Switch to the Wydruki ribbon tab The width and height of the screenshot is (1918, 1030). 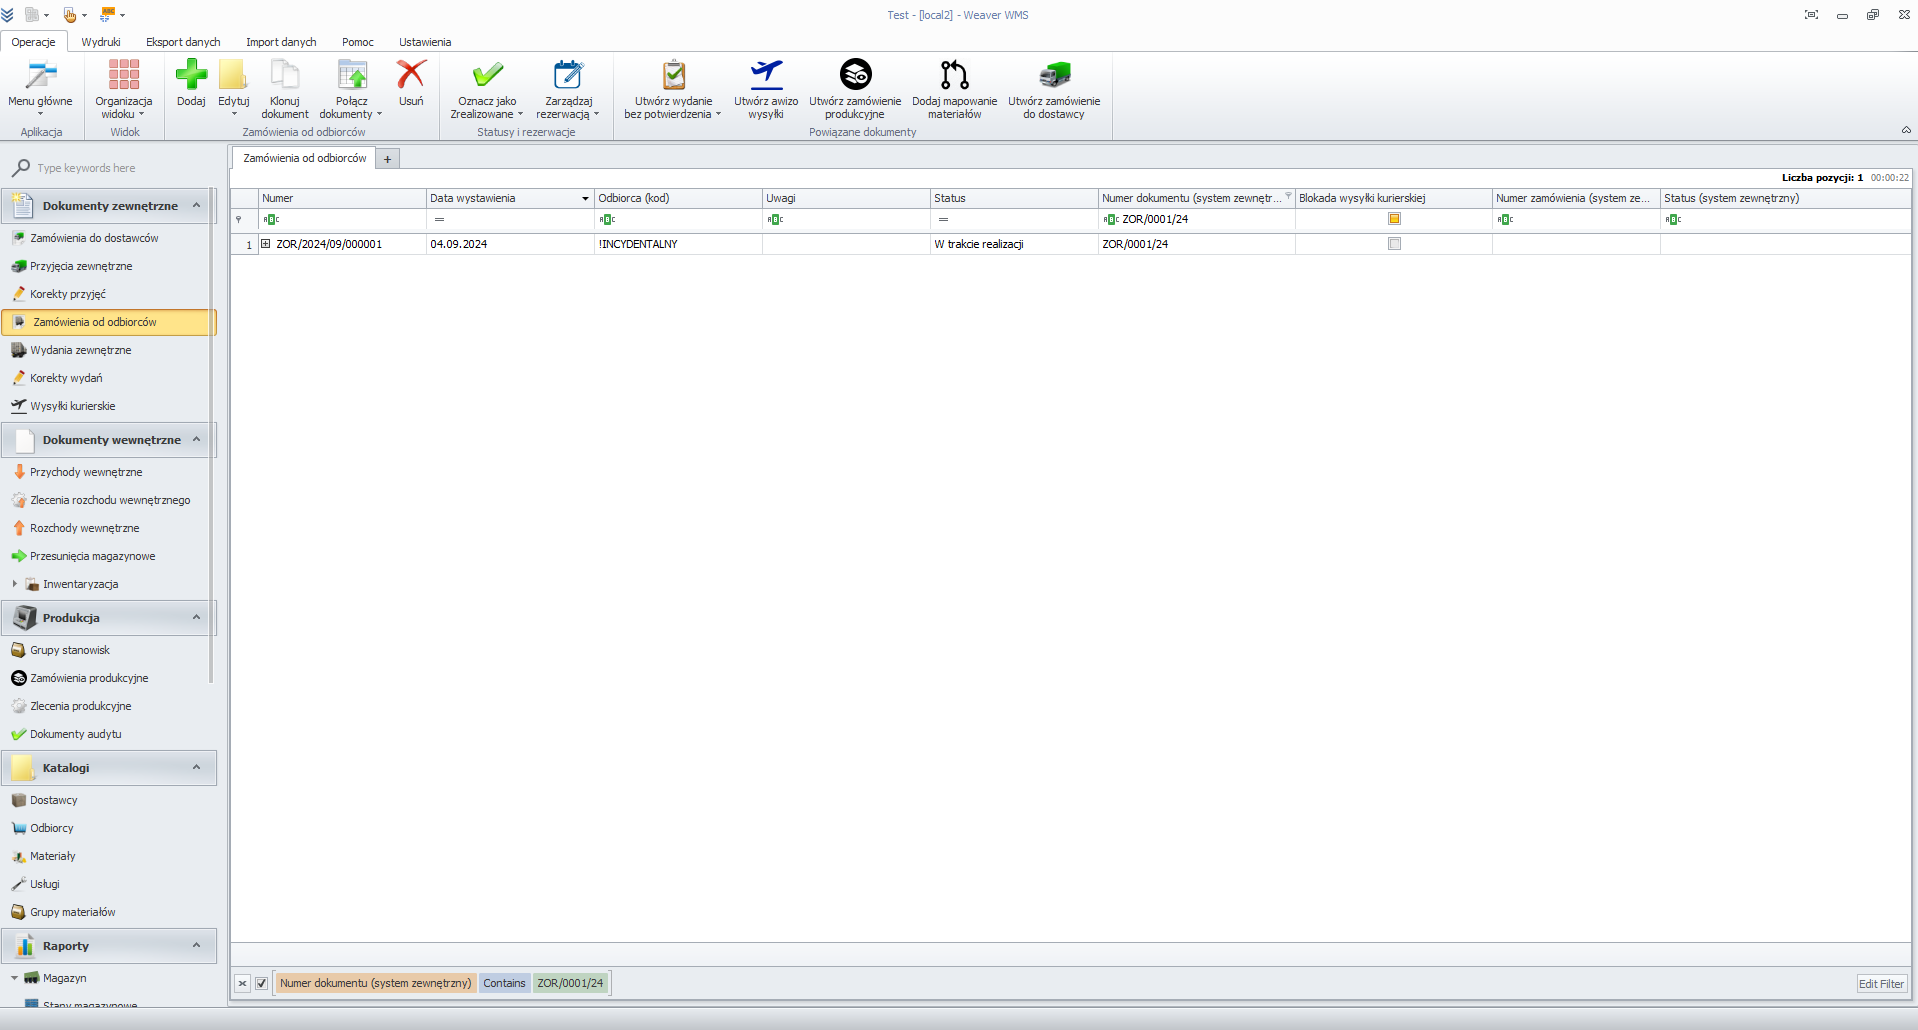coord(101,42)
